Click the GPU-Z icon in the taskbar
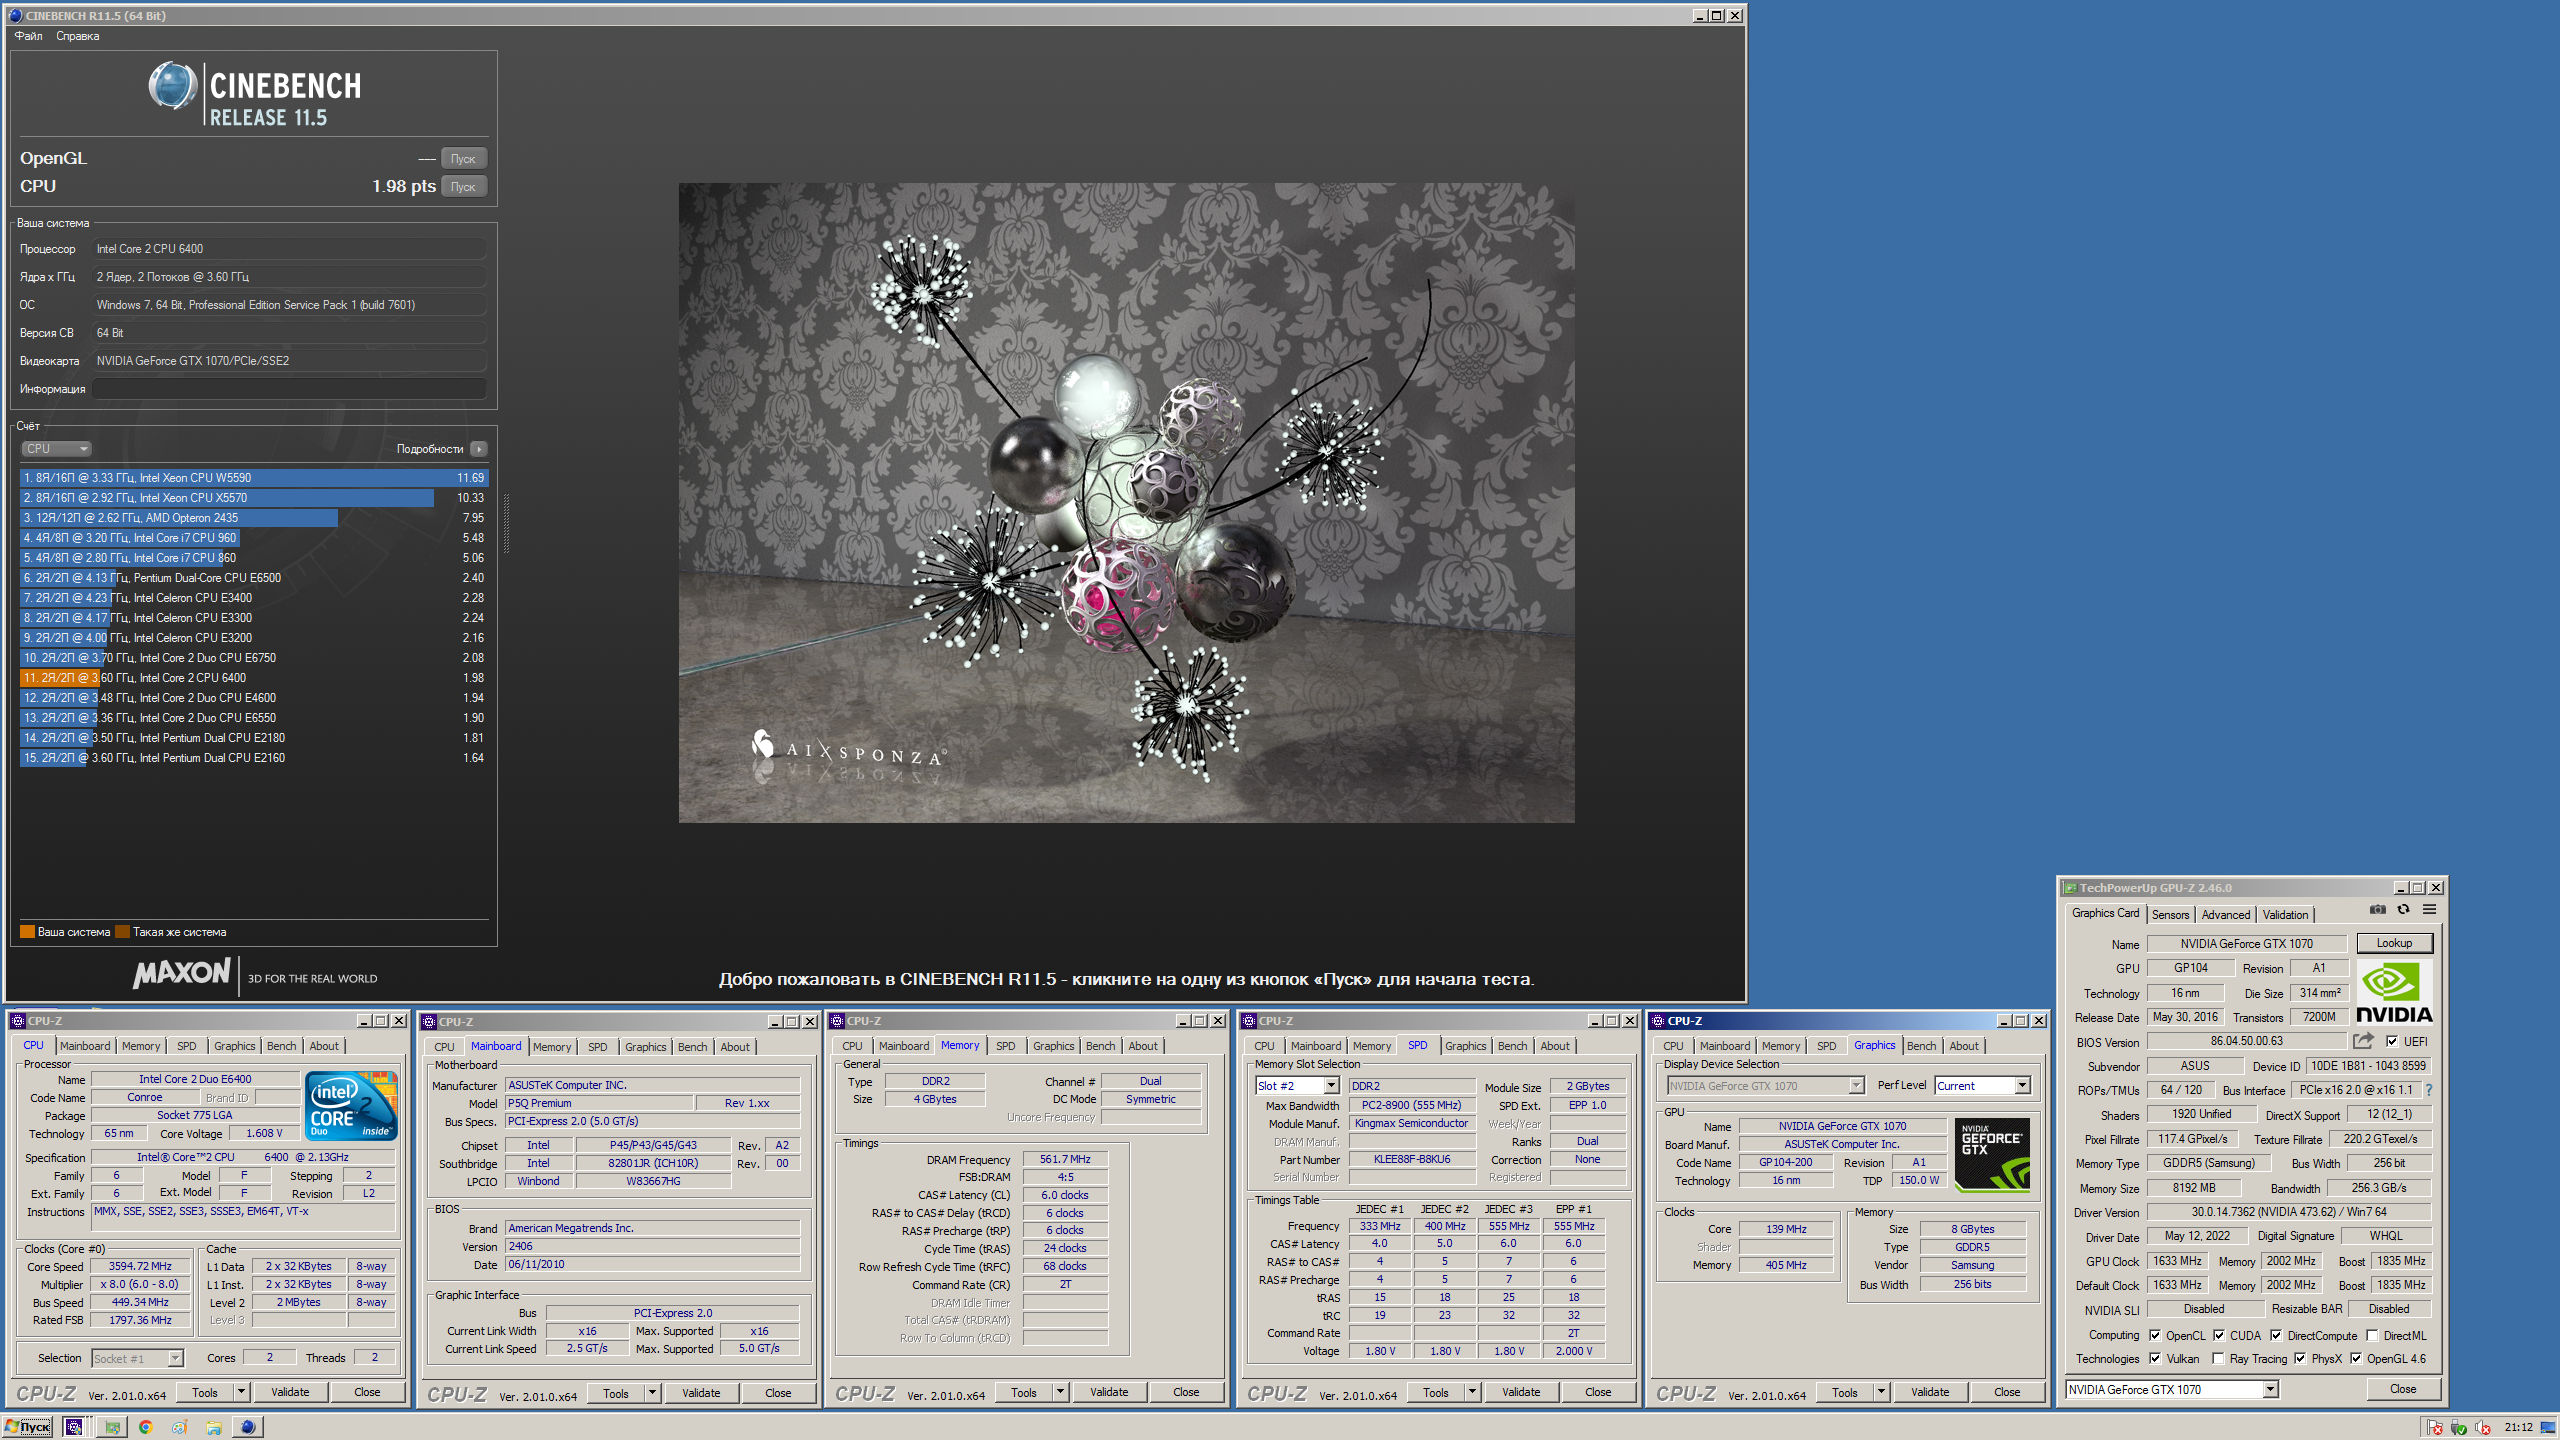The height and width of the screenshot is (1440, 2560). [112, 1427]
